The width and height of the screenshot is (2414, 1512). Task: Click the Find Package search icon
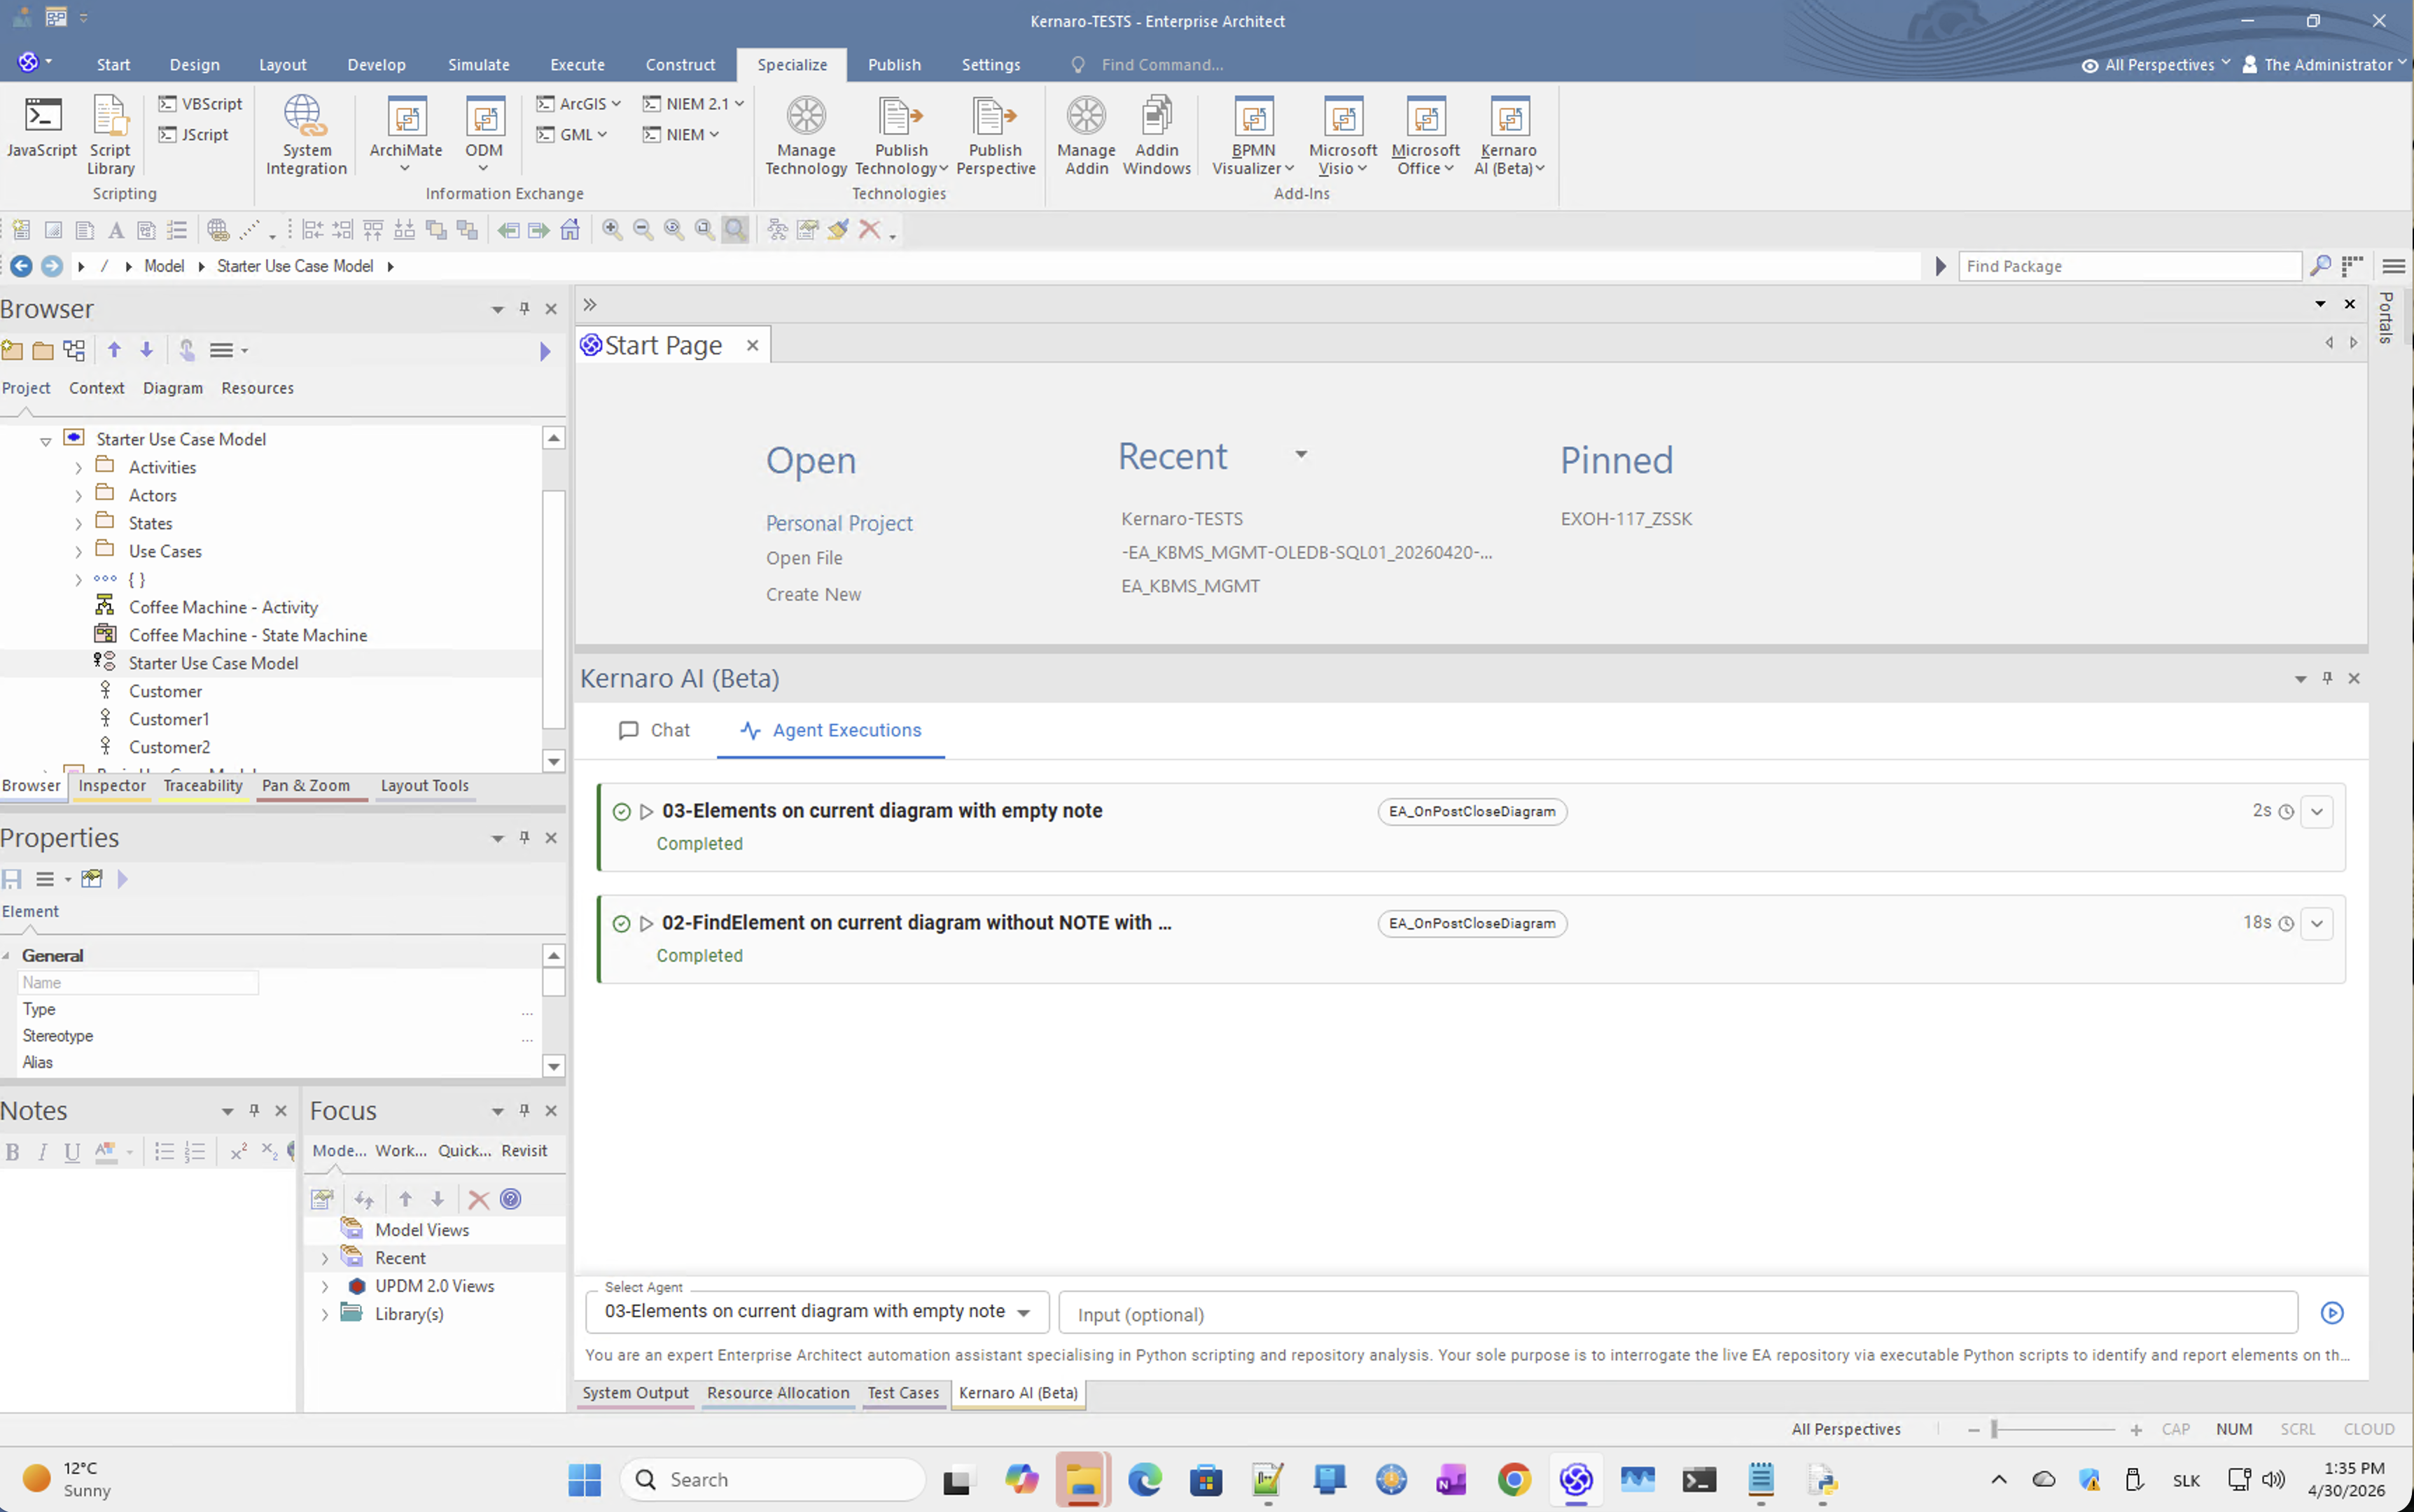[x=2320, y=266]
